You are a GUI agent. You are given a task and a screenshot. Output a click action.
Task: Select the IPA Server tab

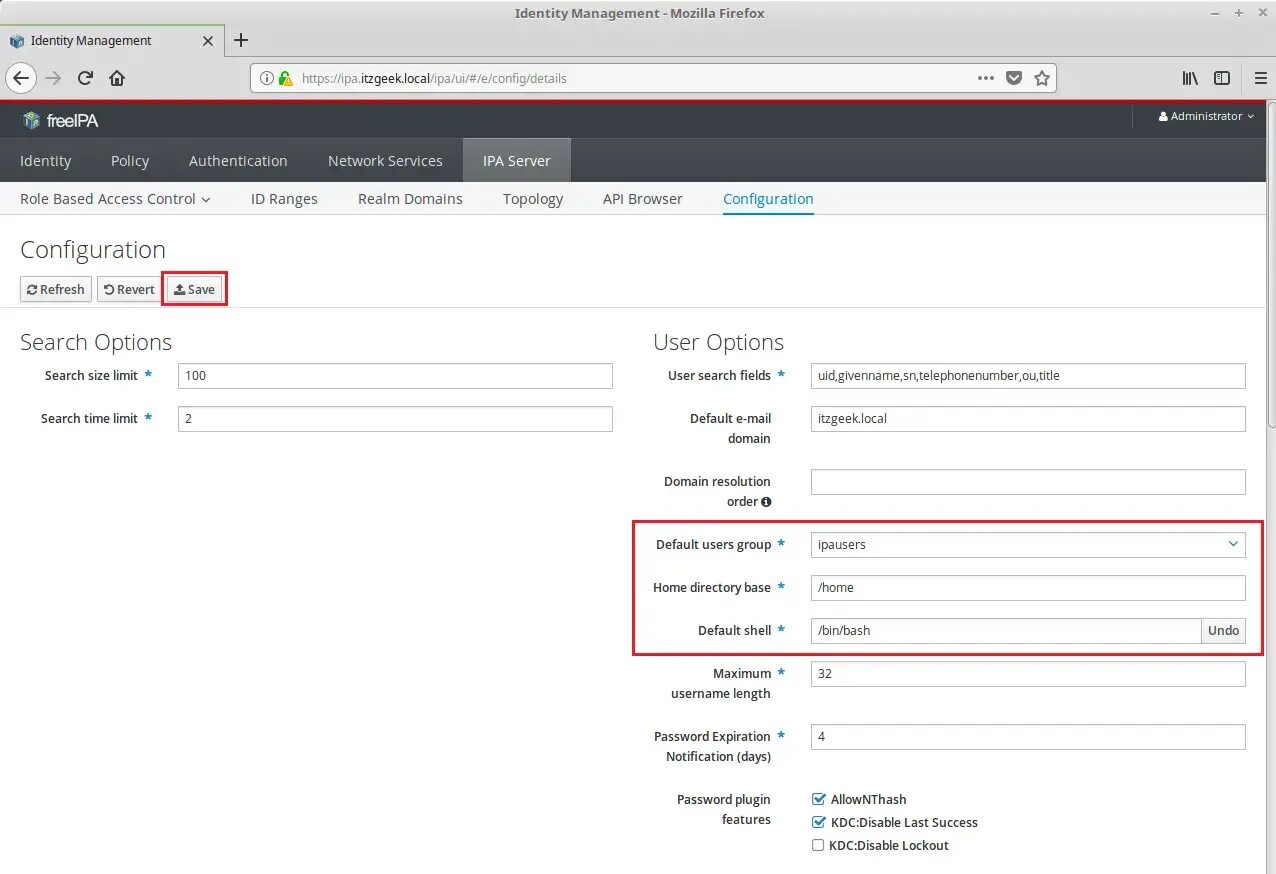516,160
